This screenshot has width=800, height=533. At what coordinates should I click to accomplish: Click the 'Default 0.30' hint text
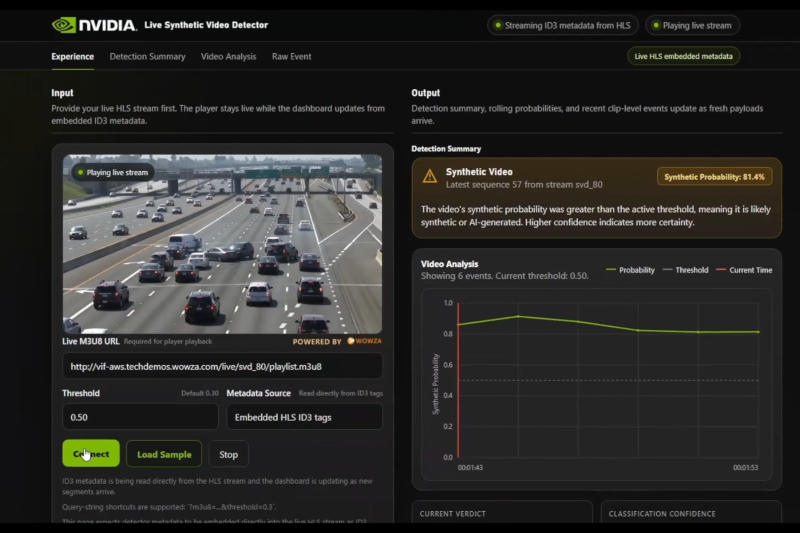coord(199,393)
